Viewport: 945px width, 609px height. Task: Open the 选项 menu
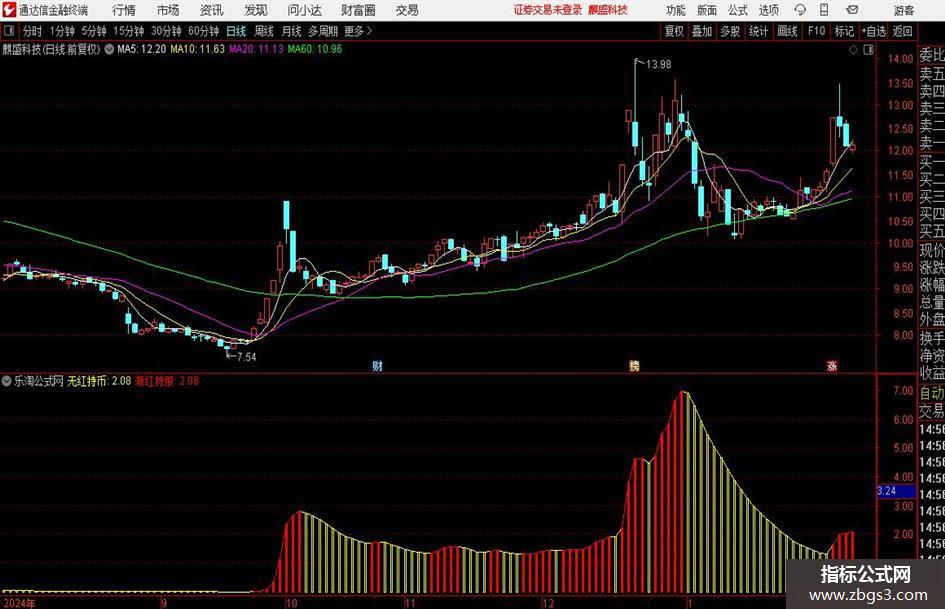point(768,10)
